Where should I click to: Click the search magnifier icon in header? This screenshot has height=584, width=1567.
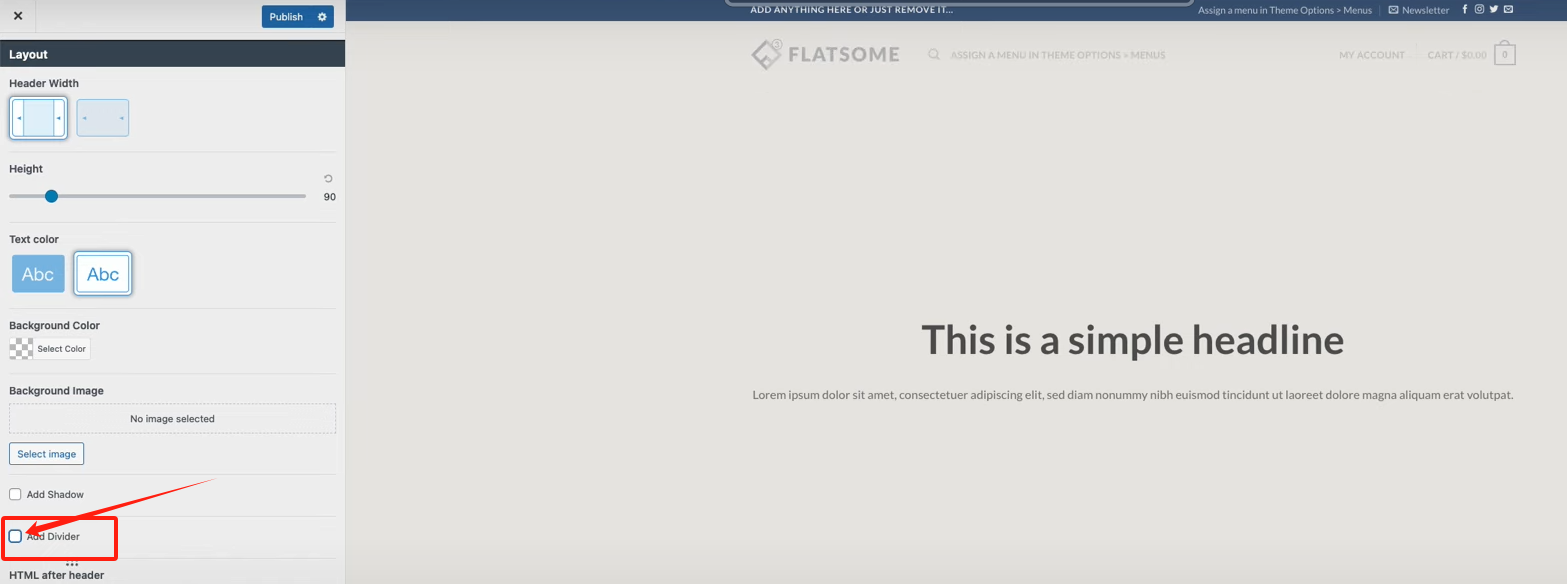(933, 55)
